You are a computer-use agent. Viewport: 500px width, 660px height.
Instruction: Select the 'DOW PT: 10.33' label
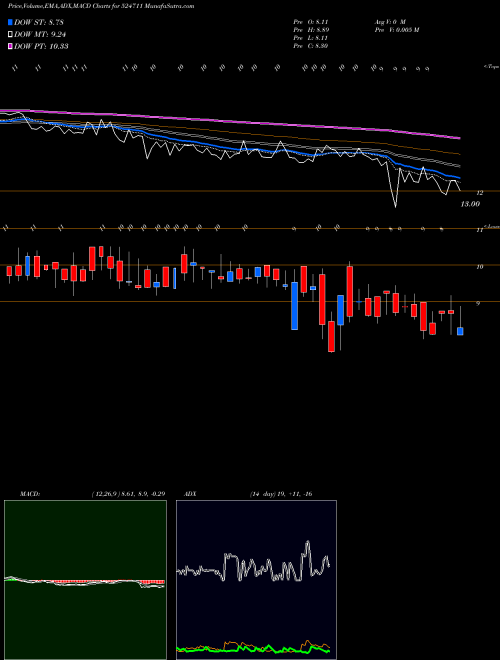[41, 46]
